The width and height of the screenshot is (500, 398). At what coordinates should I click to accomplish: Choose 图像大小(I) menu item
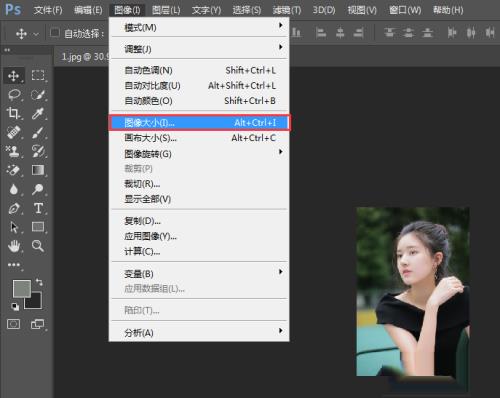[199, 123]
